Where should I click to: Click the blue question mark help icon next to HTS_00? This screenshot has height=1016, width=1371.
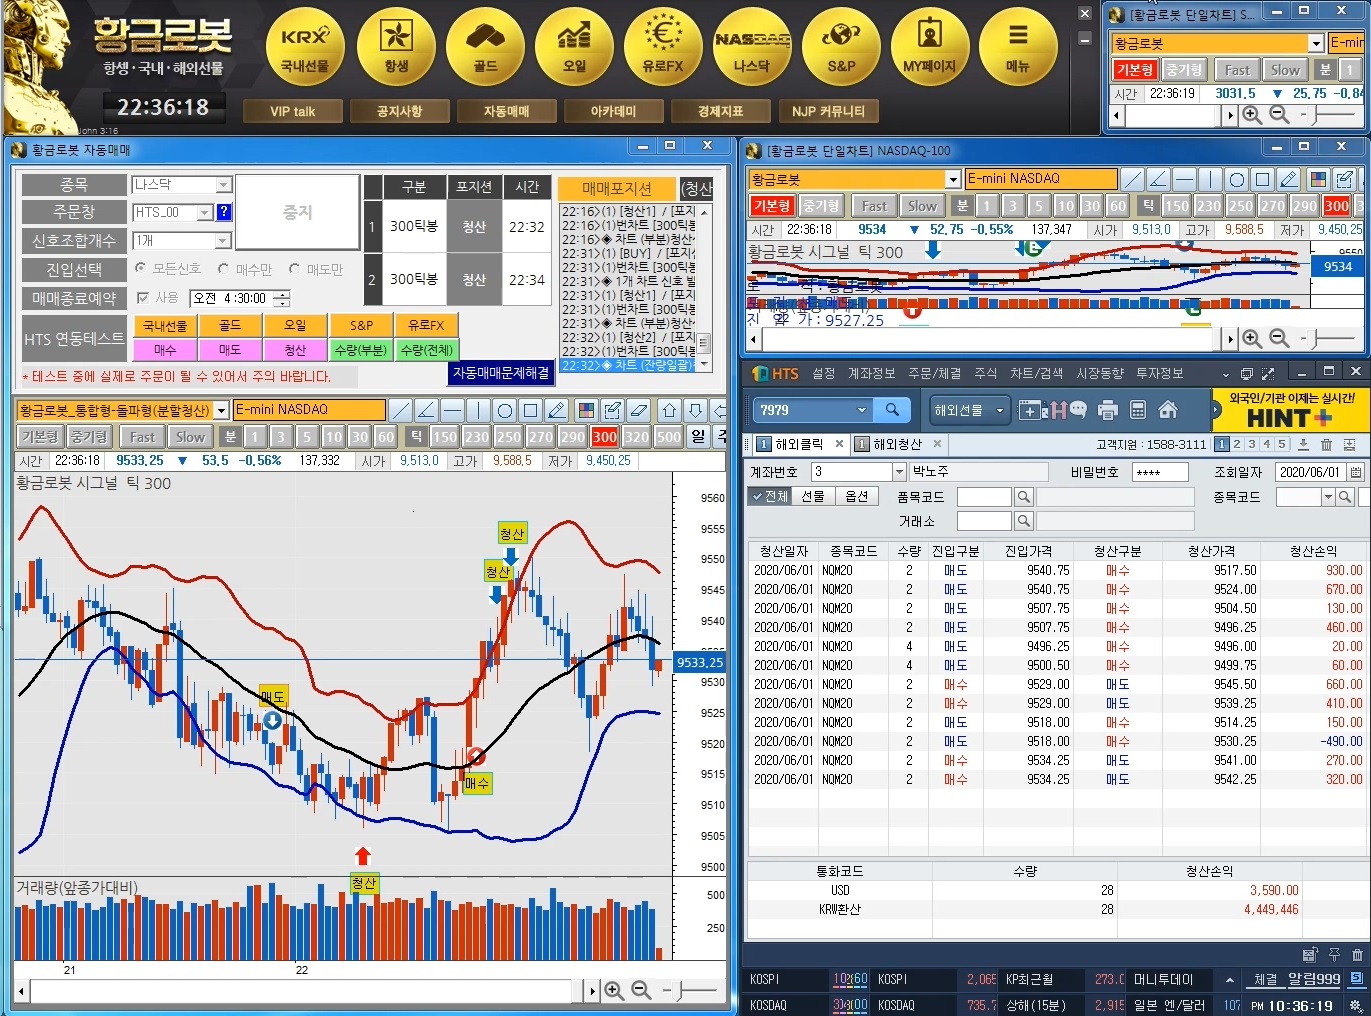click(x=224, y=212)
